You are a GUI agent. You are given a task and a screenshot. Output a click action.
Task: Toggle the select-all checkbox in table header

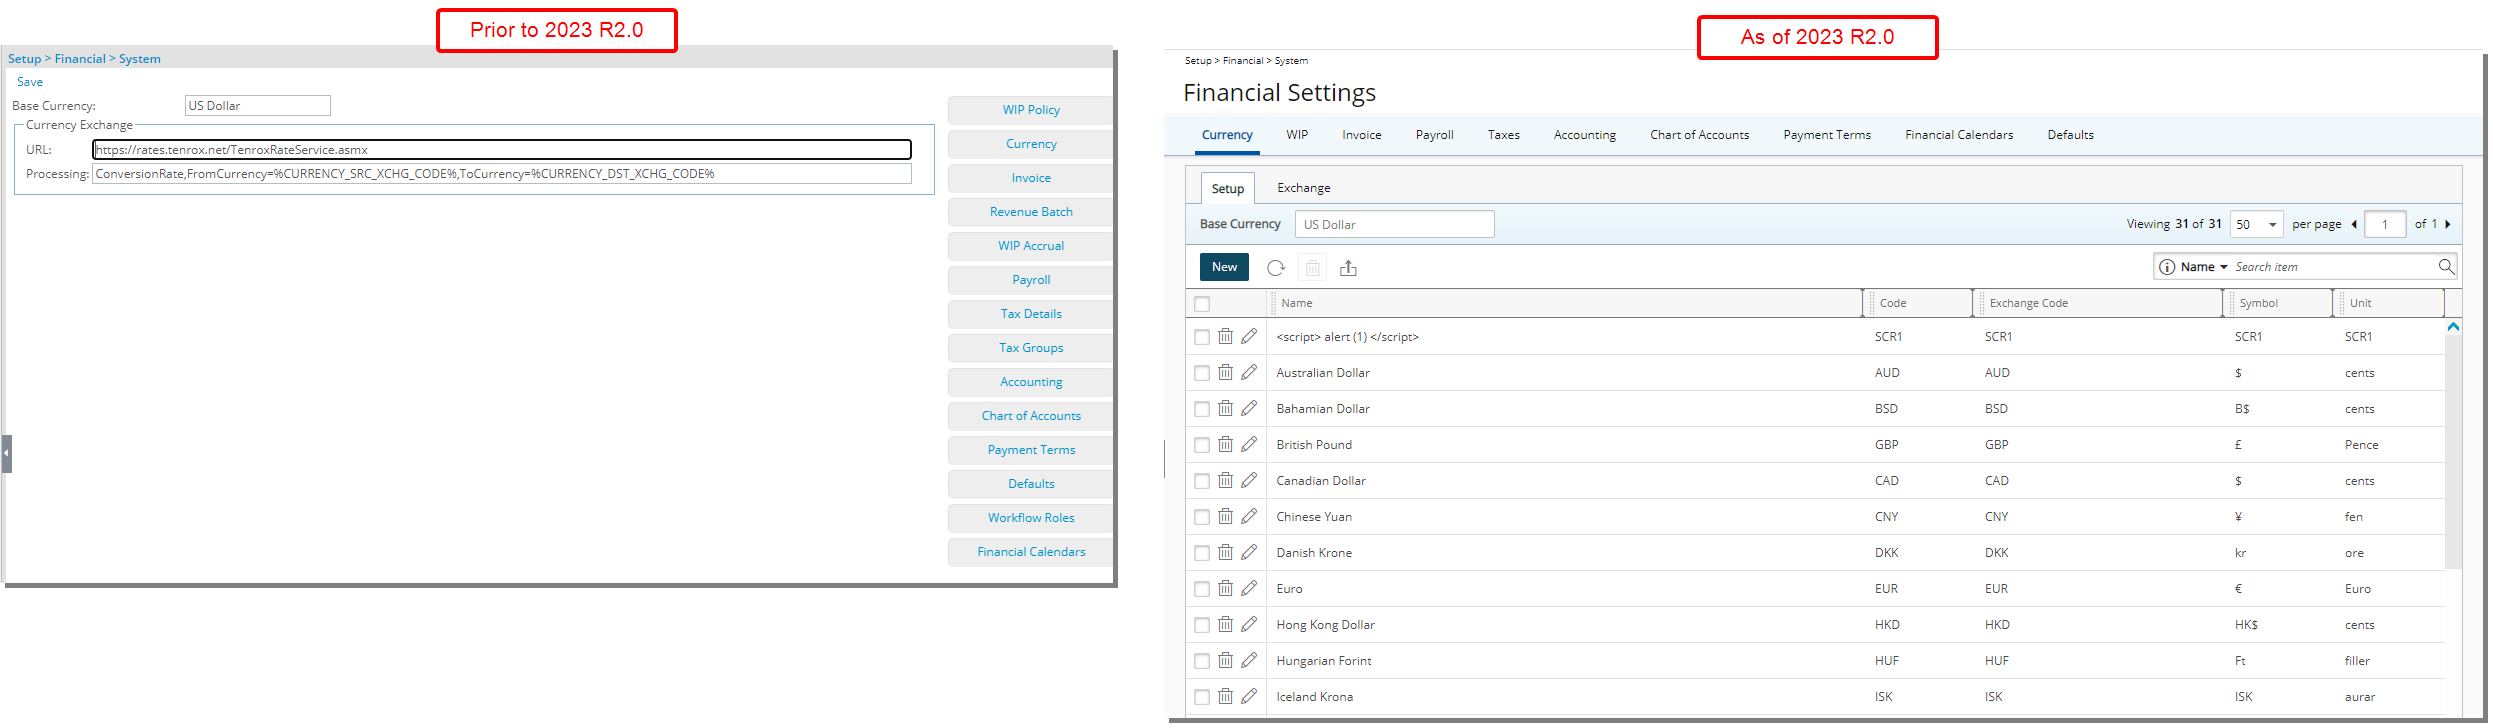pyautogui.click(x=1202, y=304)
